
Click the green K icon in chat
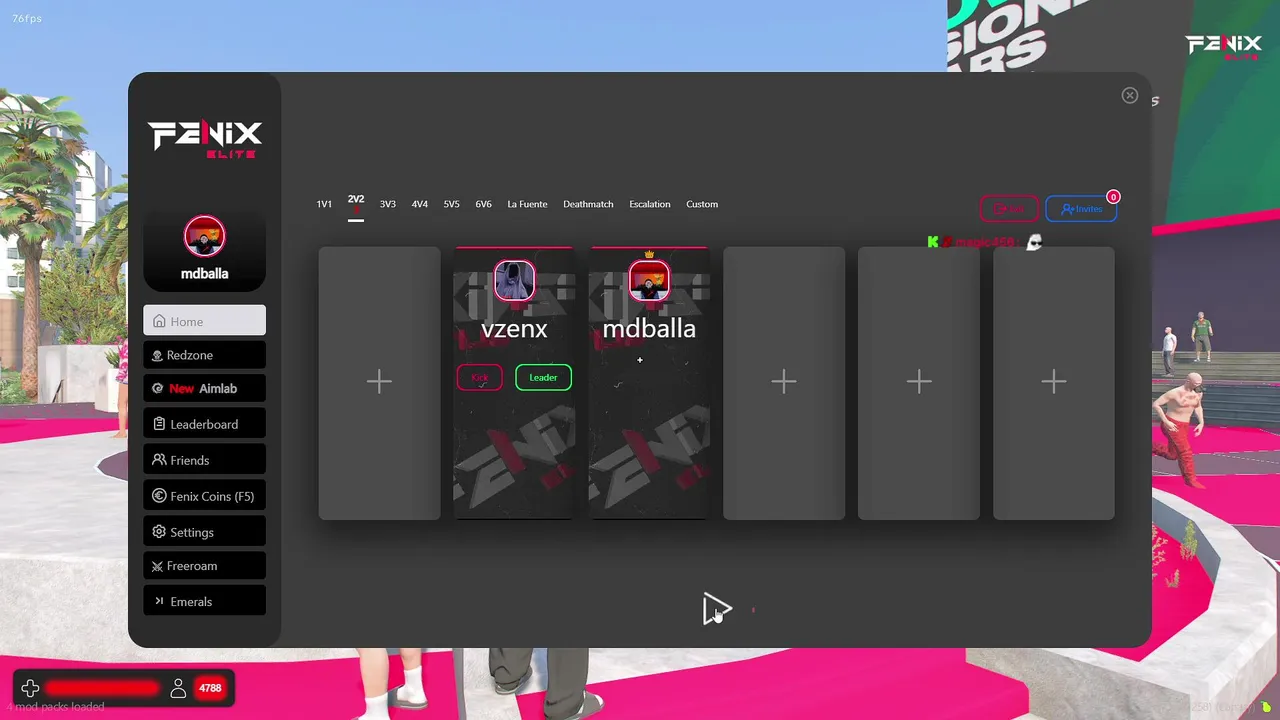pos(933,242)
